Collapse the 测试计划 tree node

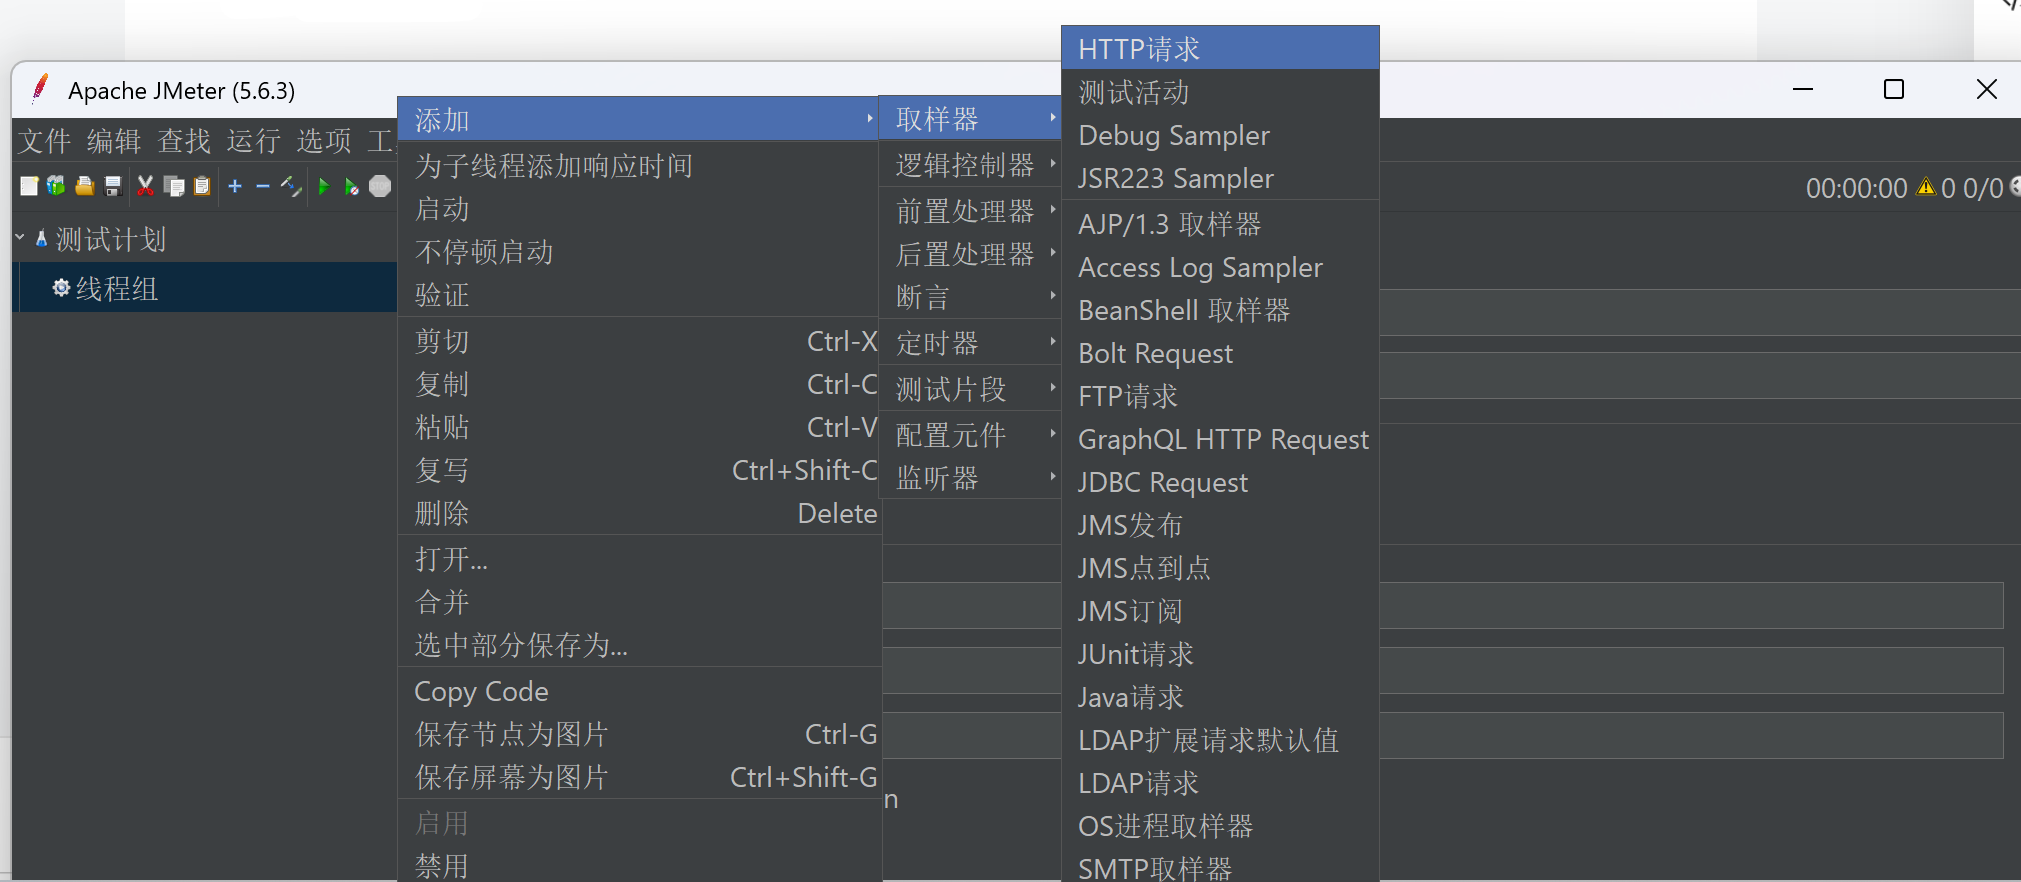20,238
